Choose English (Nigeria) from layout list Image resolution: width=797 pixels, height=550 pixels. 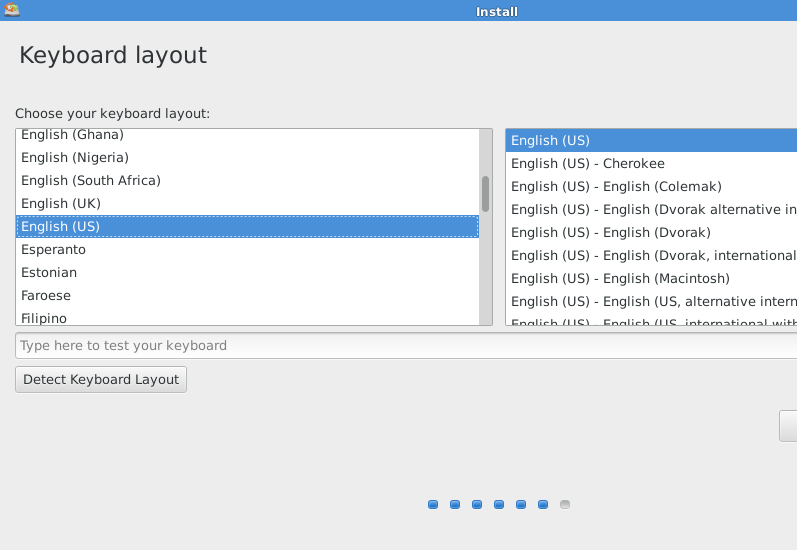click(75, 157)
